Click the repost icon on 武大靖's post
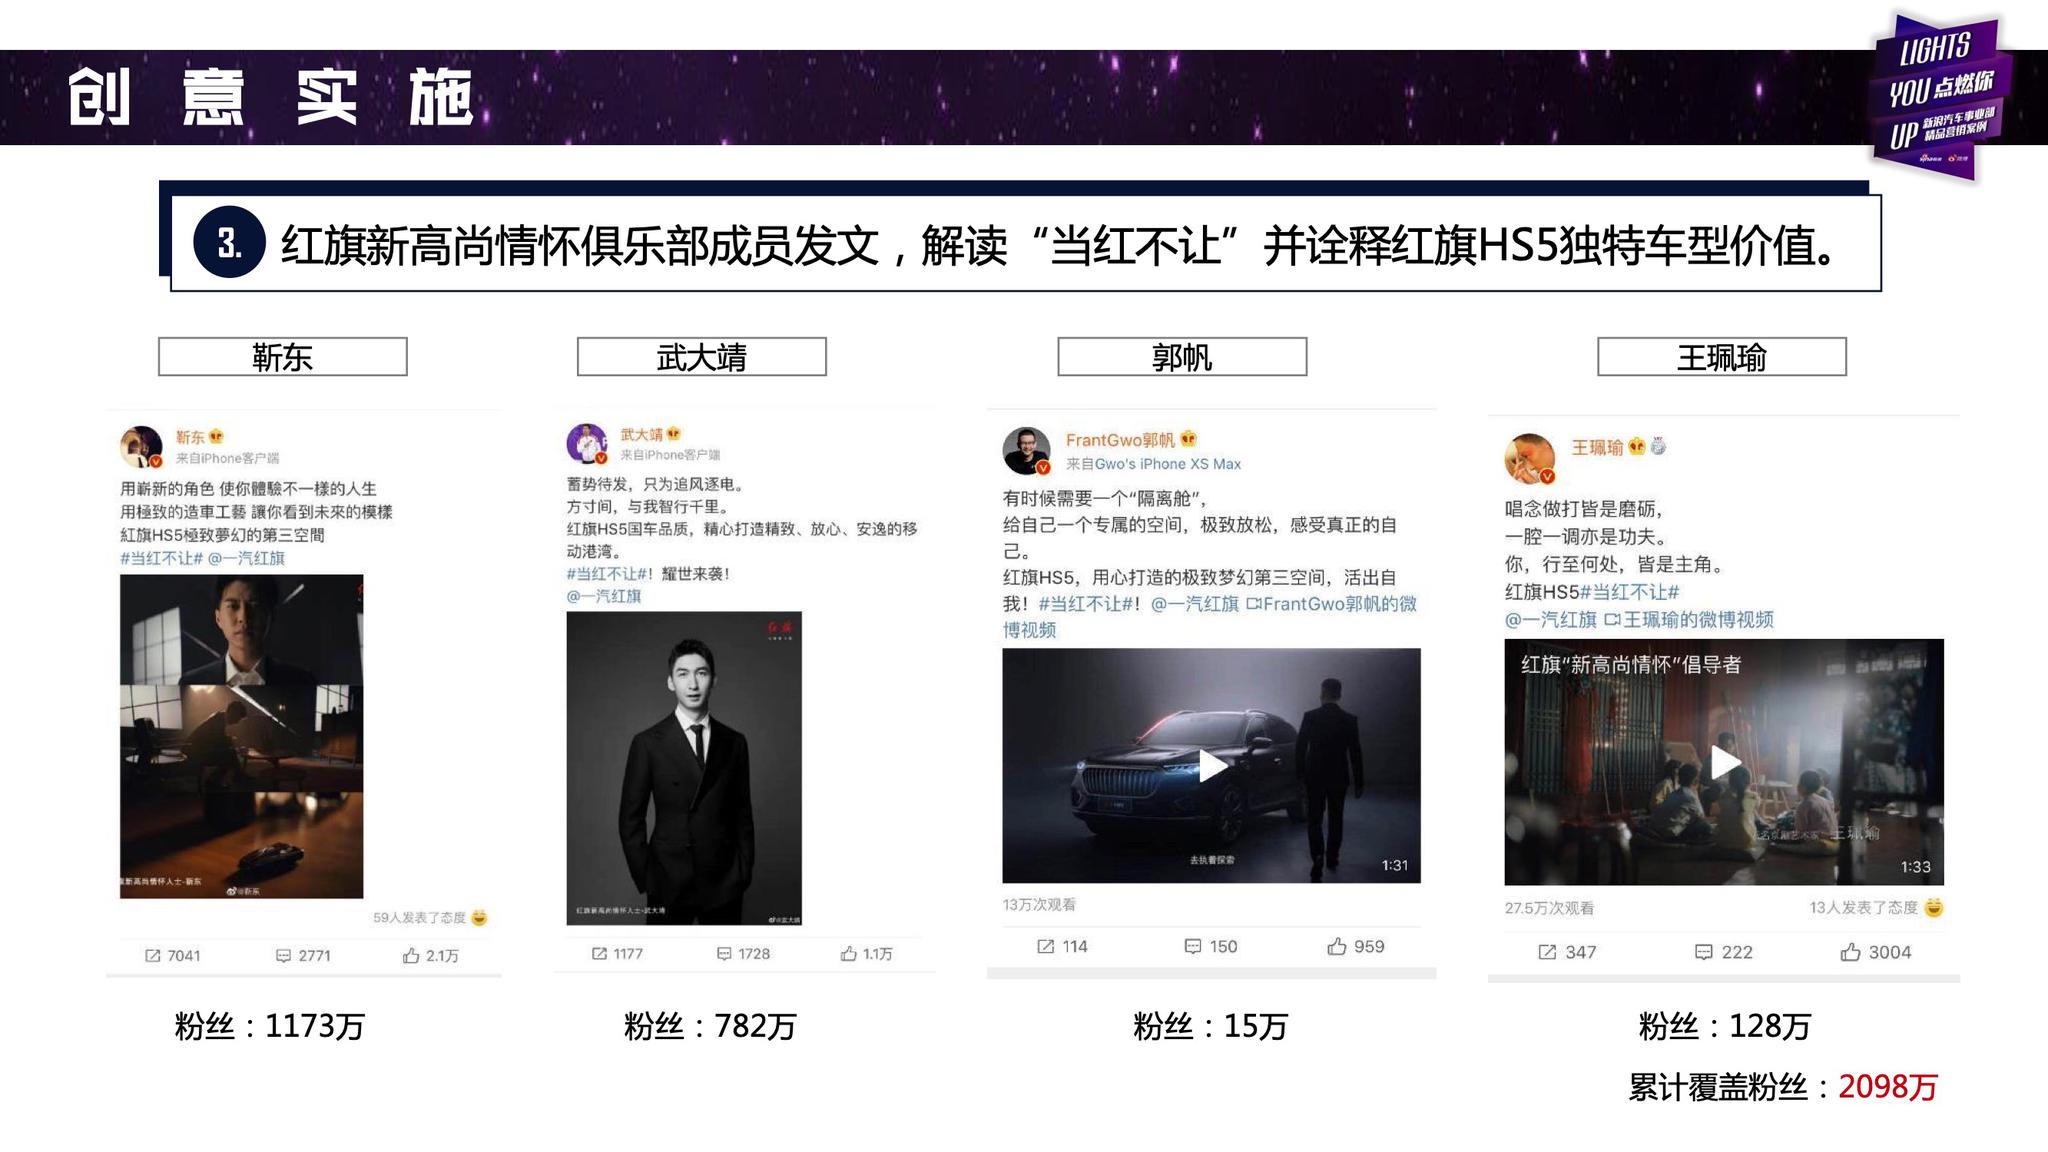This screenshot has height=1152, width=2048. click(x=599, y=954)
